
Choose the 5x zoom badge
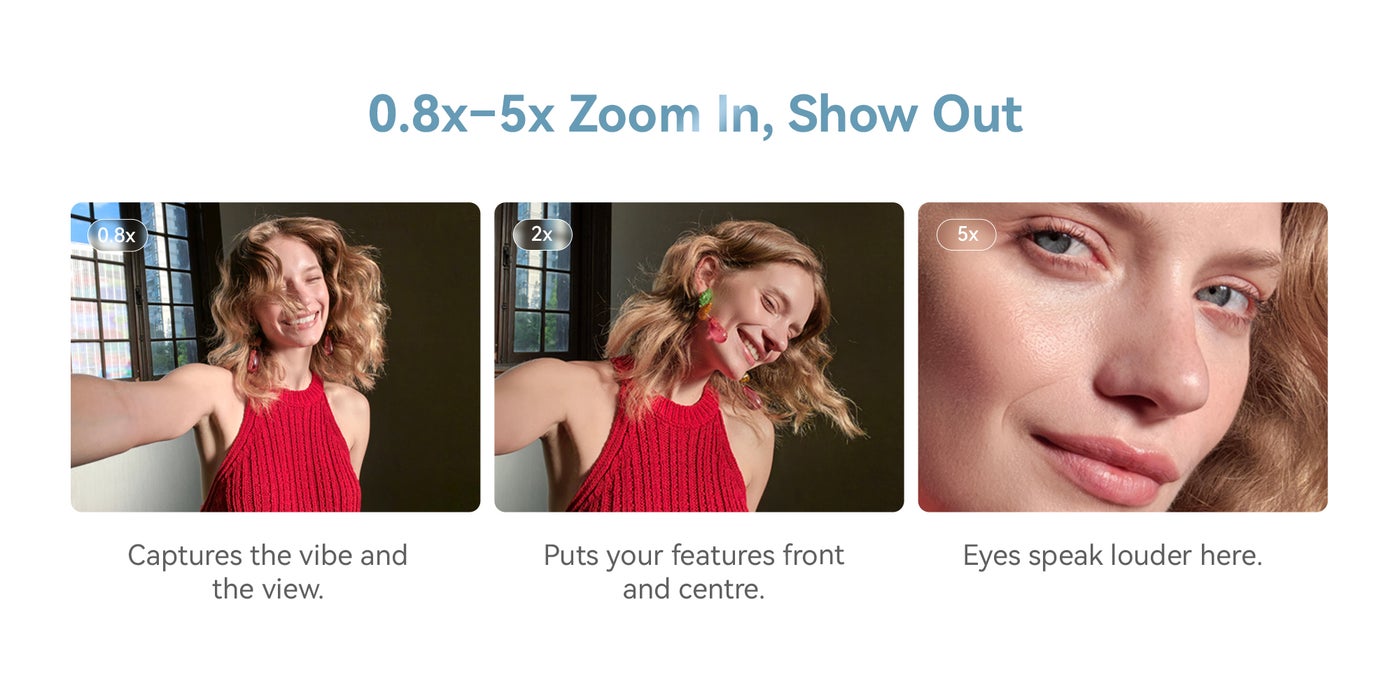point(966,234)
